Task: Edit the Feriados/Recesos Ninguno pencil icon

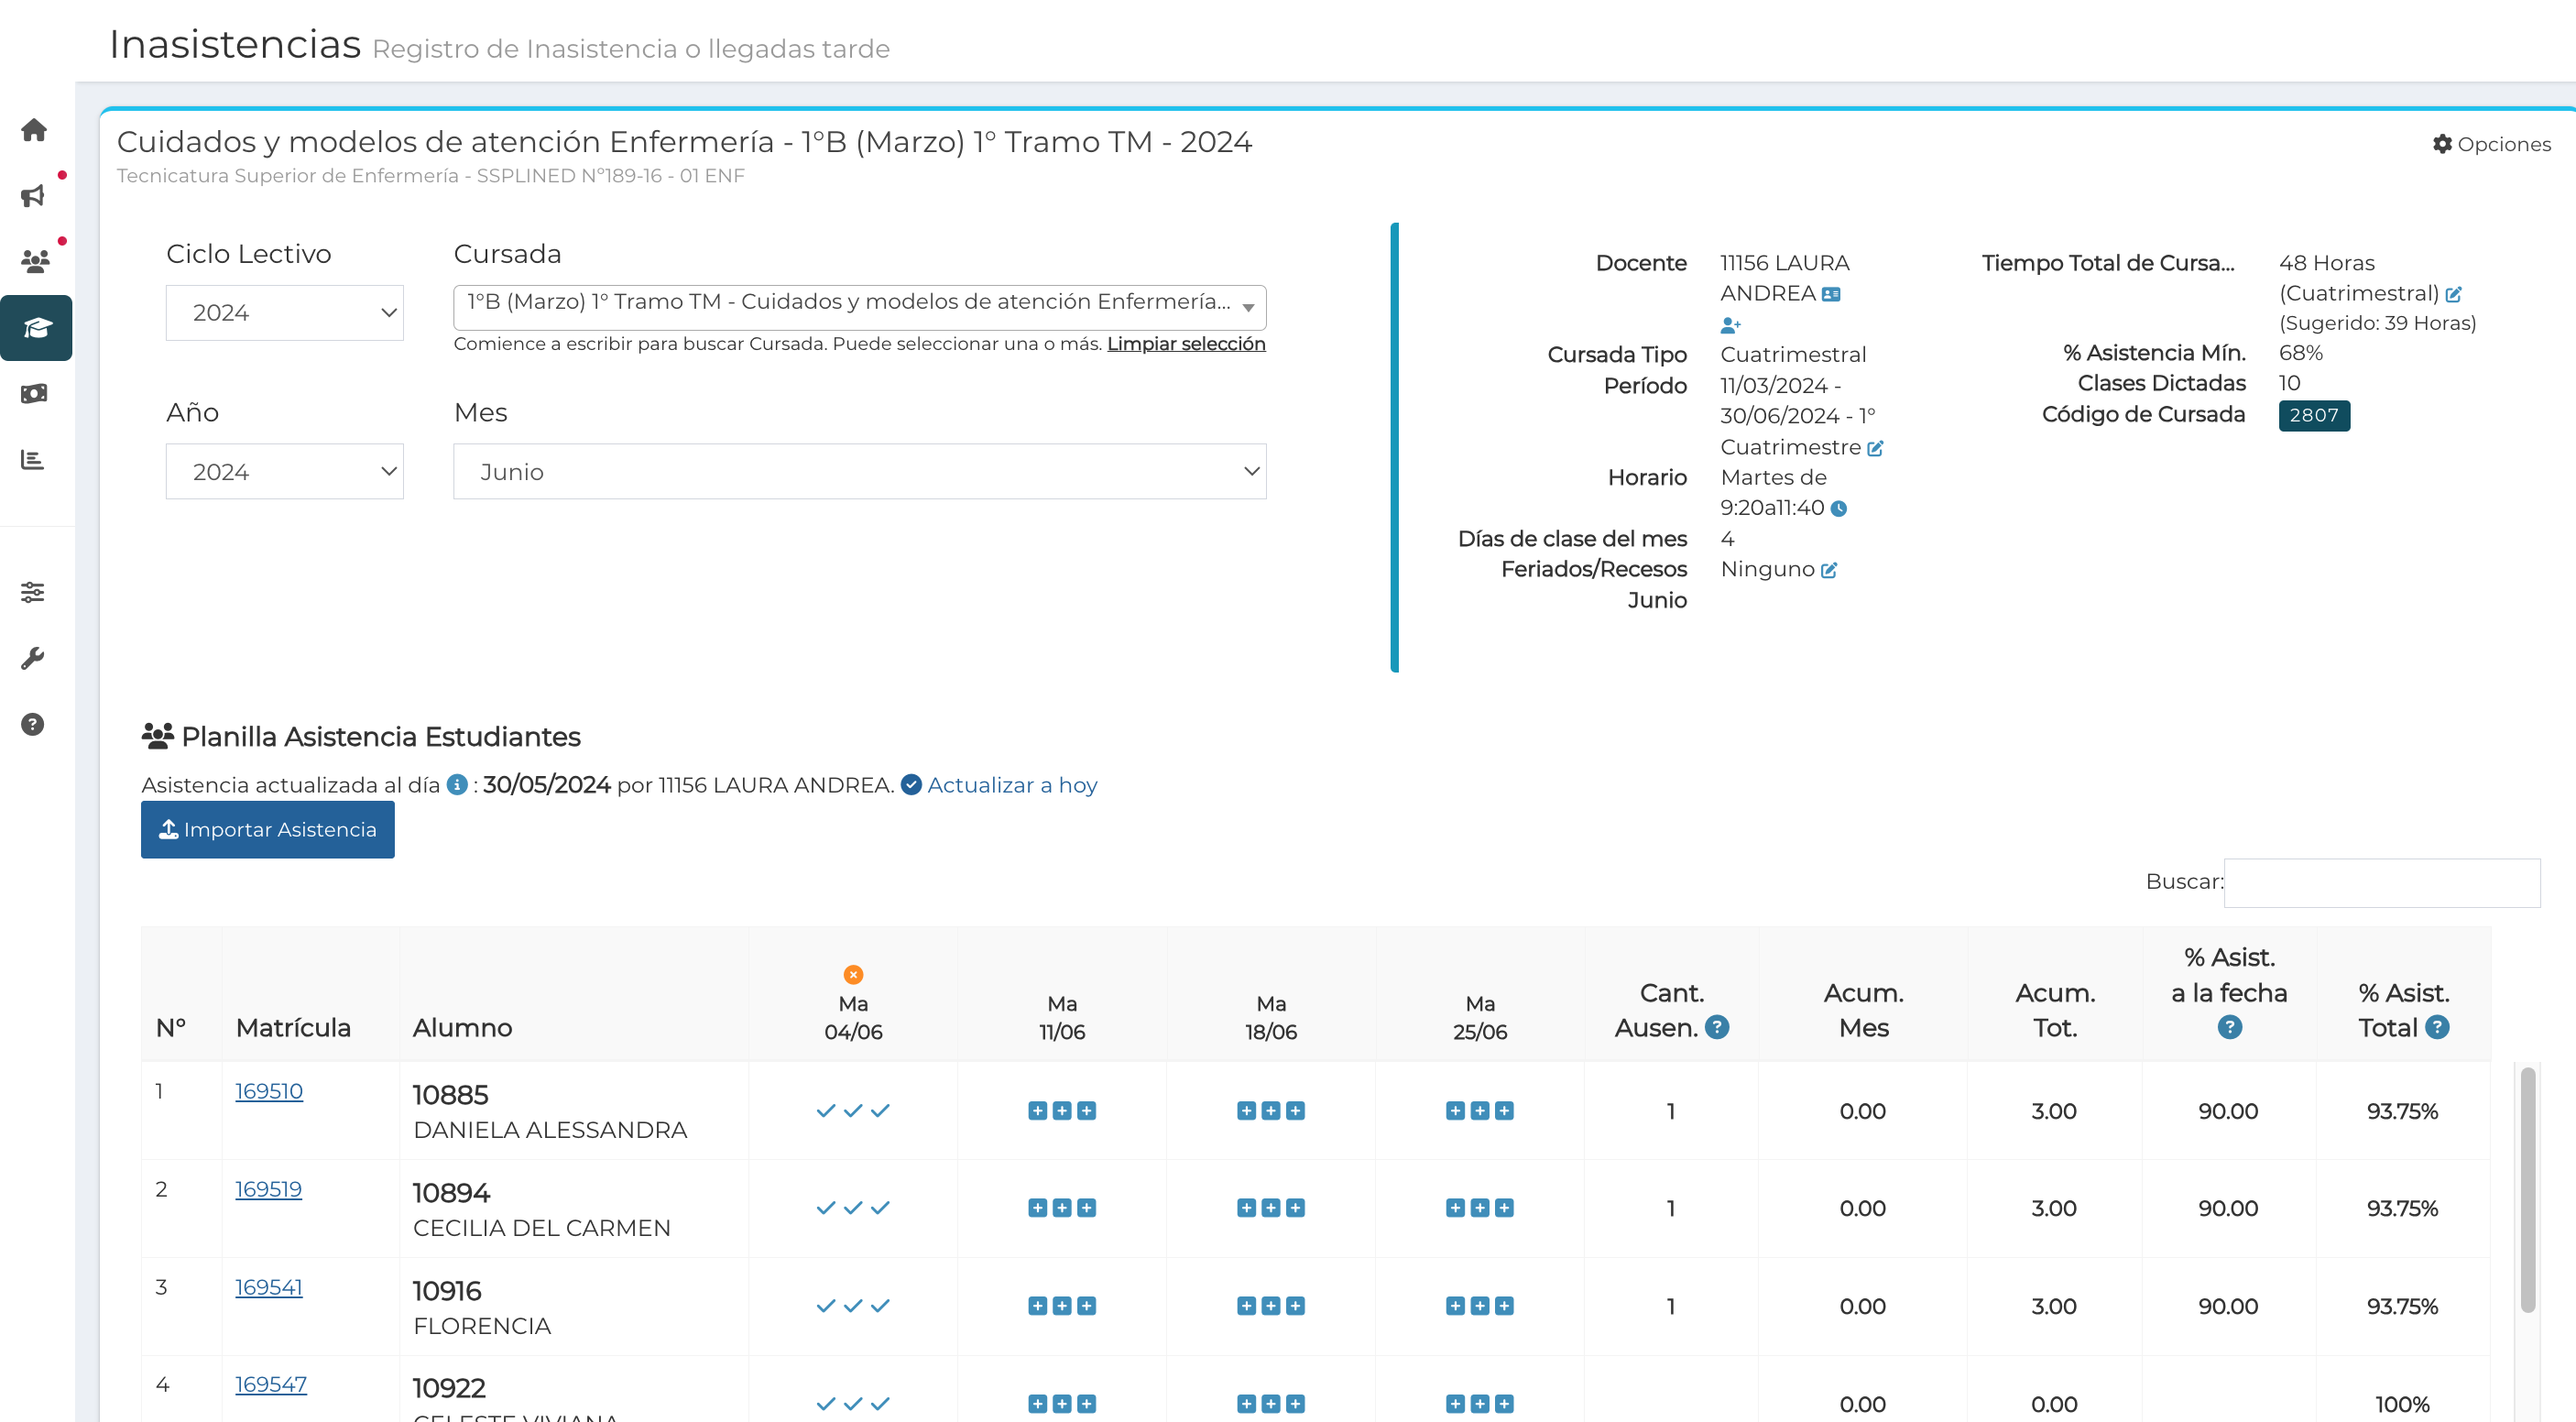Action: pyautogui.click(x=1829, y=570)
